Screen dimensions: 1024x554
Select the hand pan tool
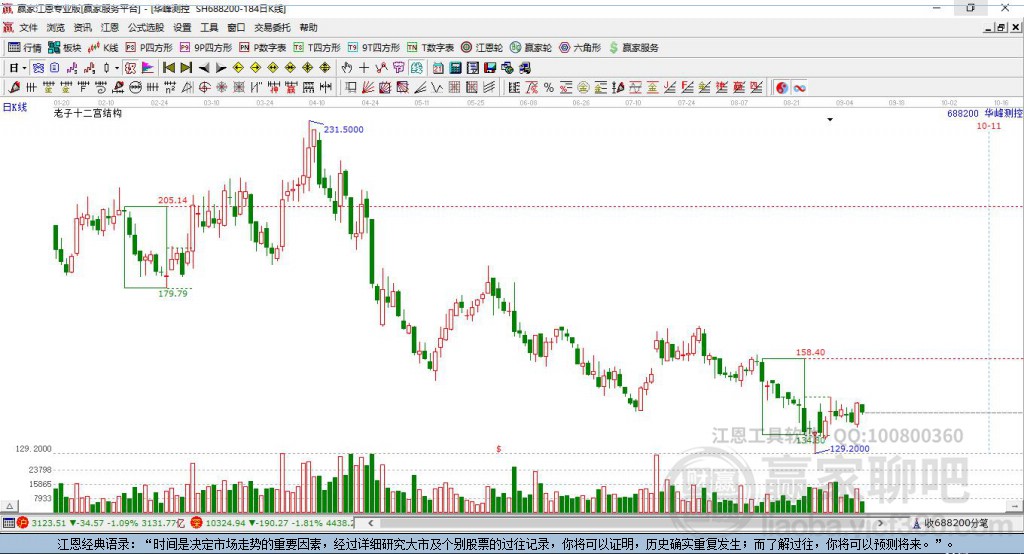coord(347,68)
